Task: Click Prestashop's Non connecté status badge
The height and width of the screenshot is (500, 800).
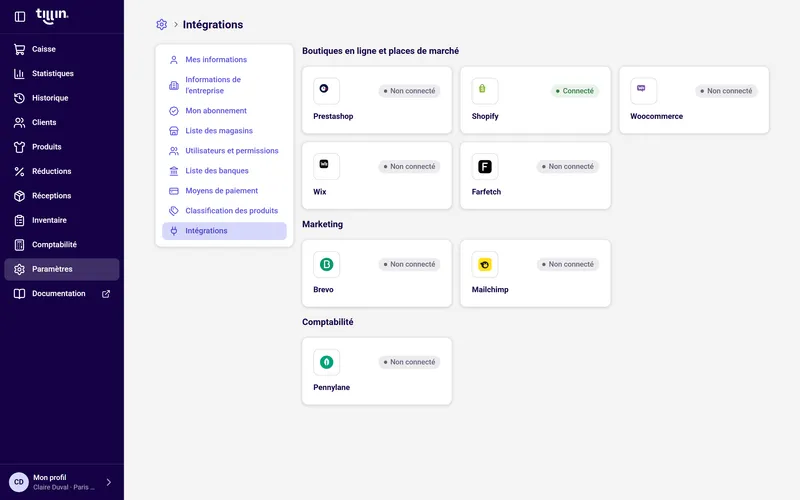Action: (409, 91)
